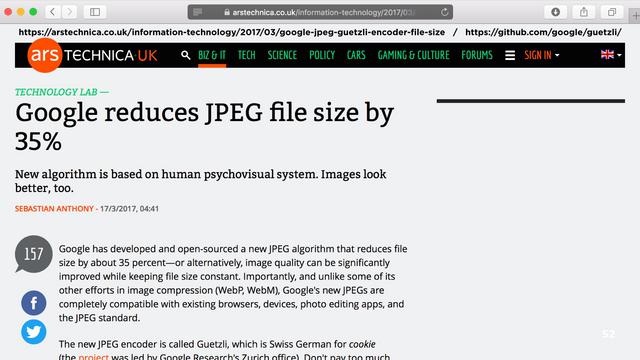Open the Reader view icon in address bar
The width and height of the screenshot is (640, 360).
198,12
